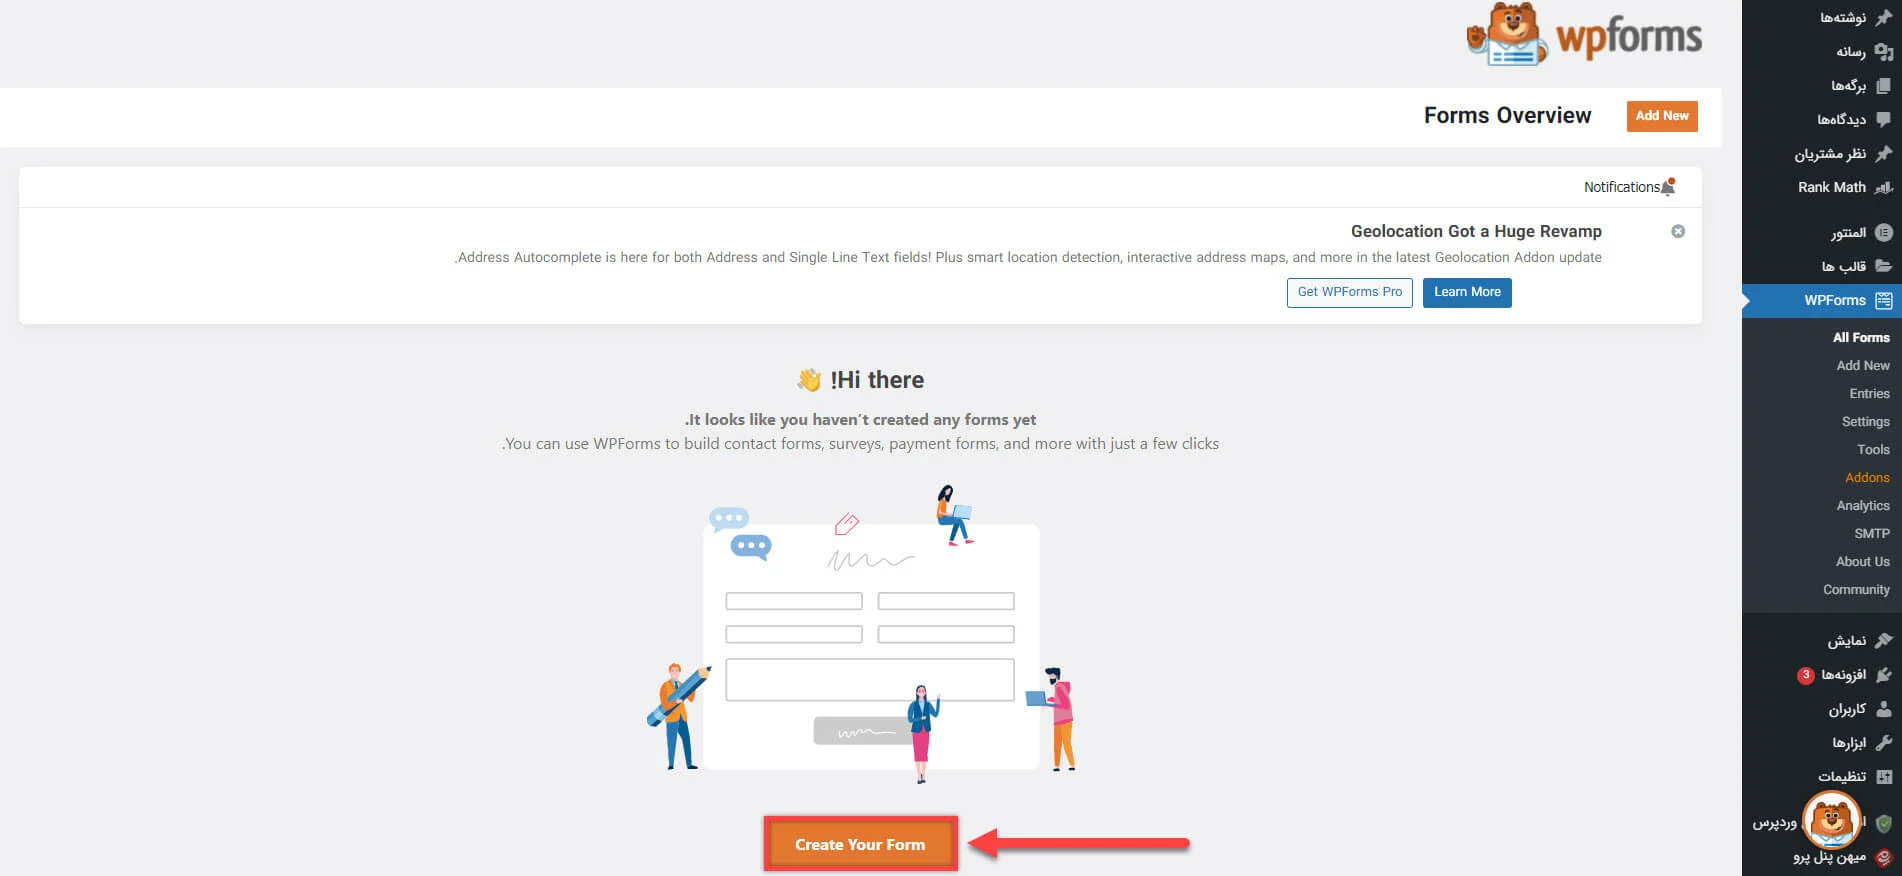Click the Notifications bell icon
This screenshot has width=1902, height=876.
pyautogui.click(x=1668, y=186)
